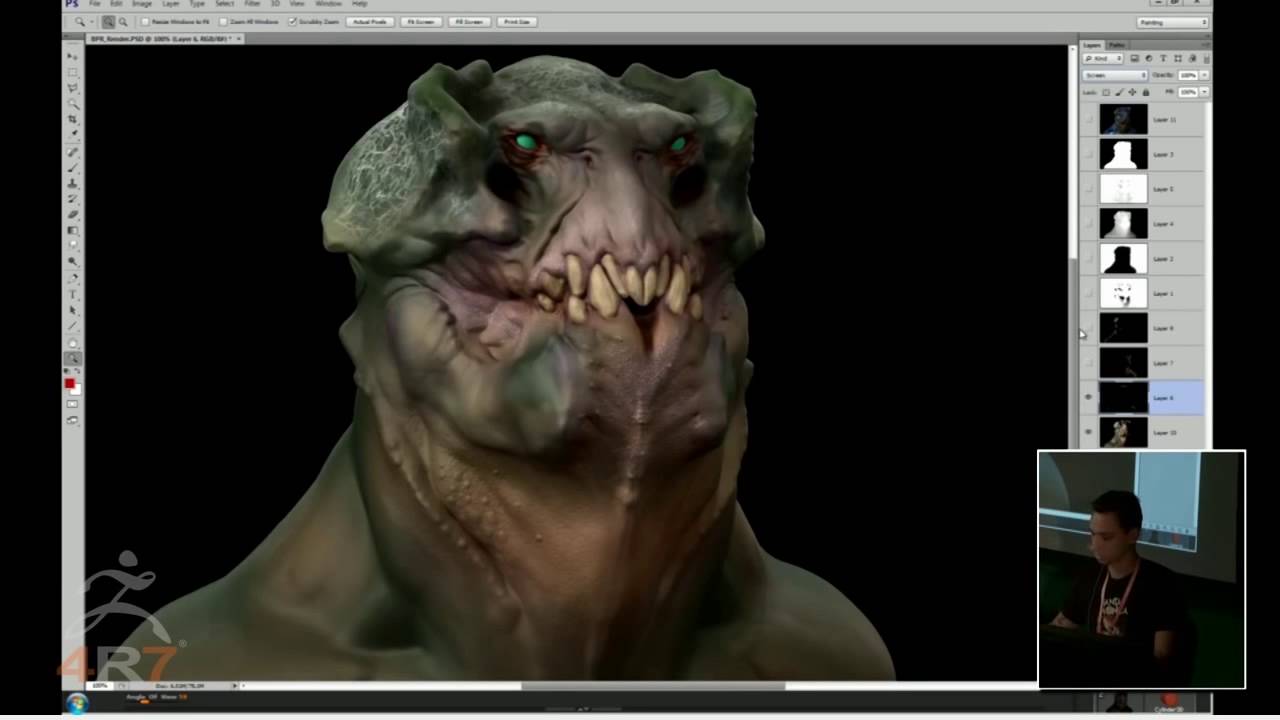
Task: Open the Fill slider arrow
Action: point(1204,92)
